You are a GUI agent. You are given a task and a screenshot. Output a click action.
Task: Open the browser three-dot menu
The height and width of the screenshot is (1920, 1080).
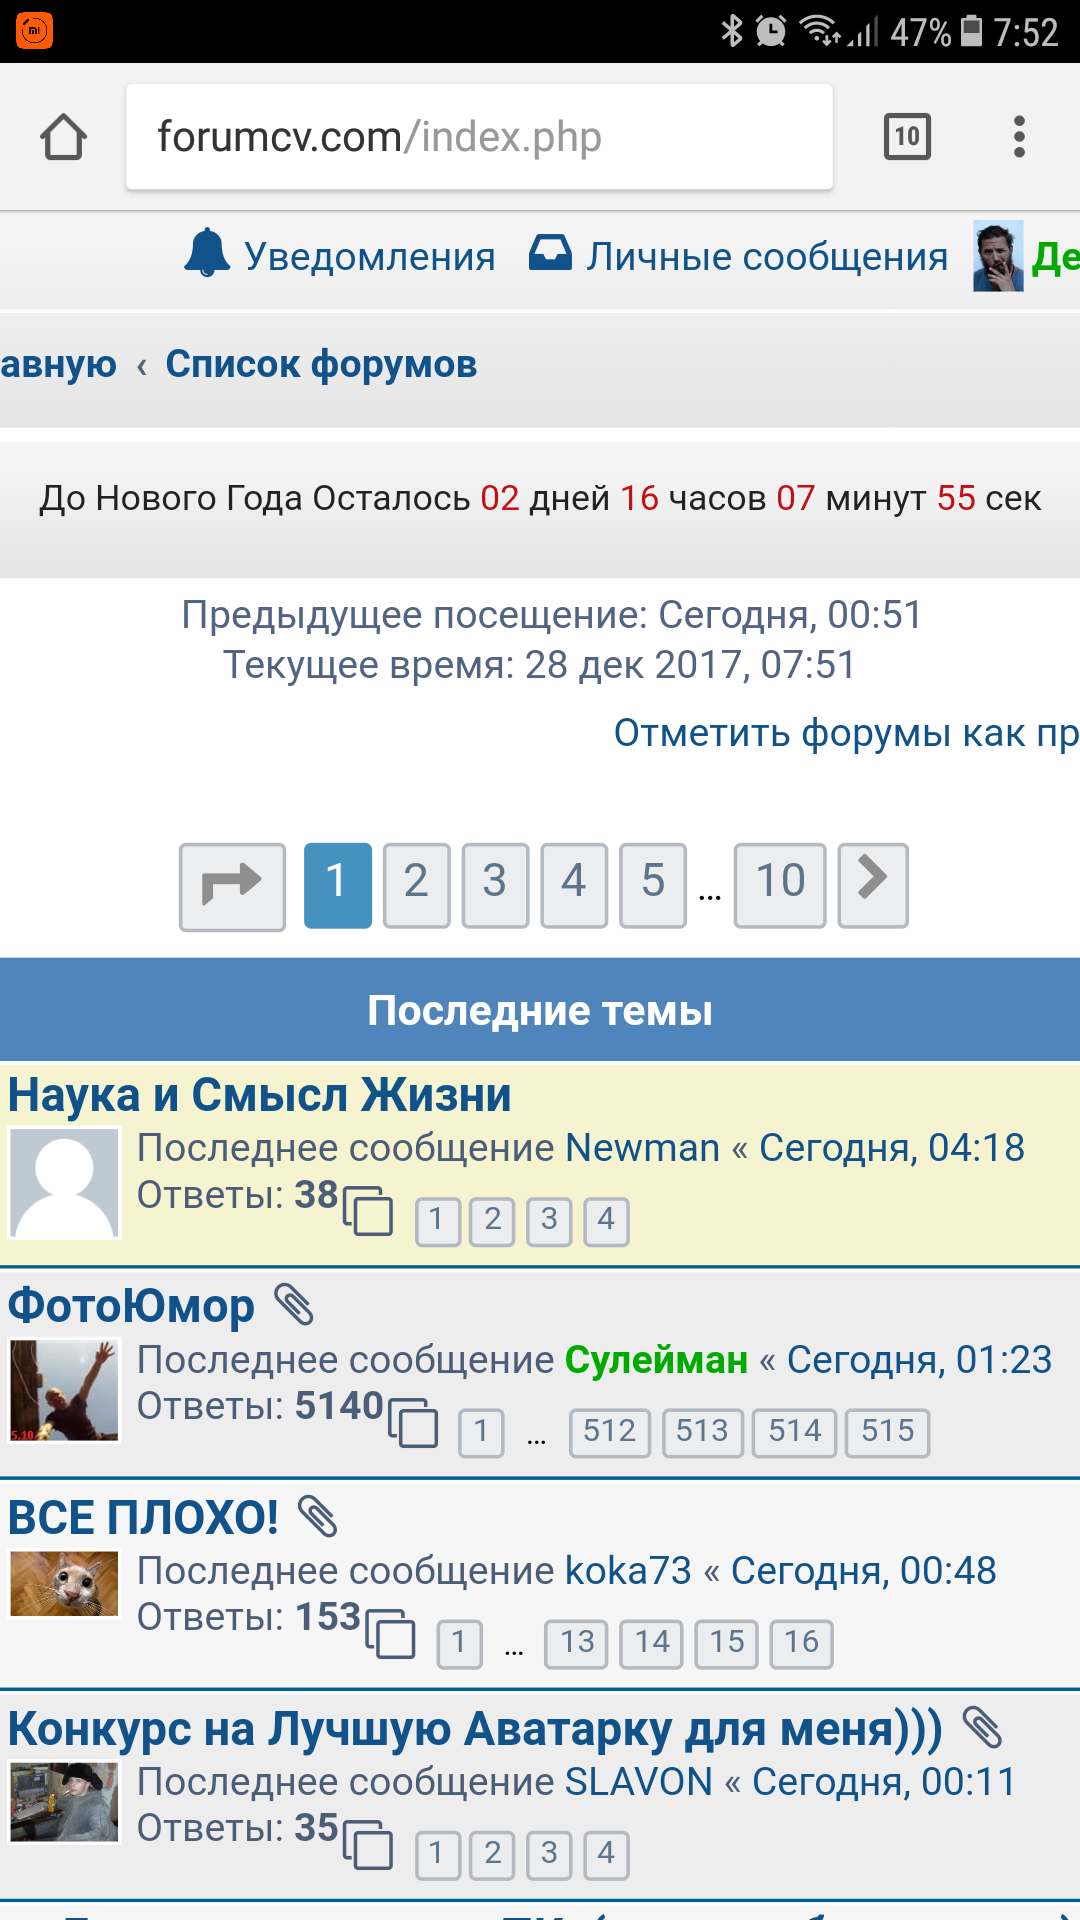tap(1019, 137)
